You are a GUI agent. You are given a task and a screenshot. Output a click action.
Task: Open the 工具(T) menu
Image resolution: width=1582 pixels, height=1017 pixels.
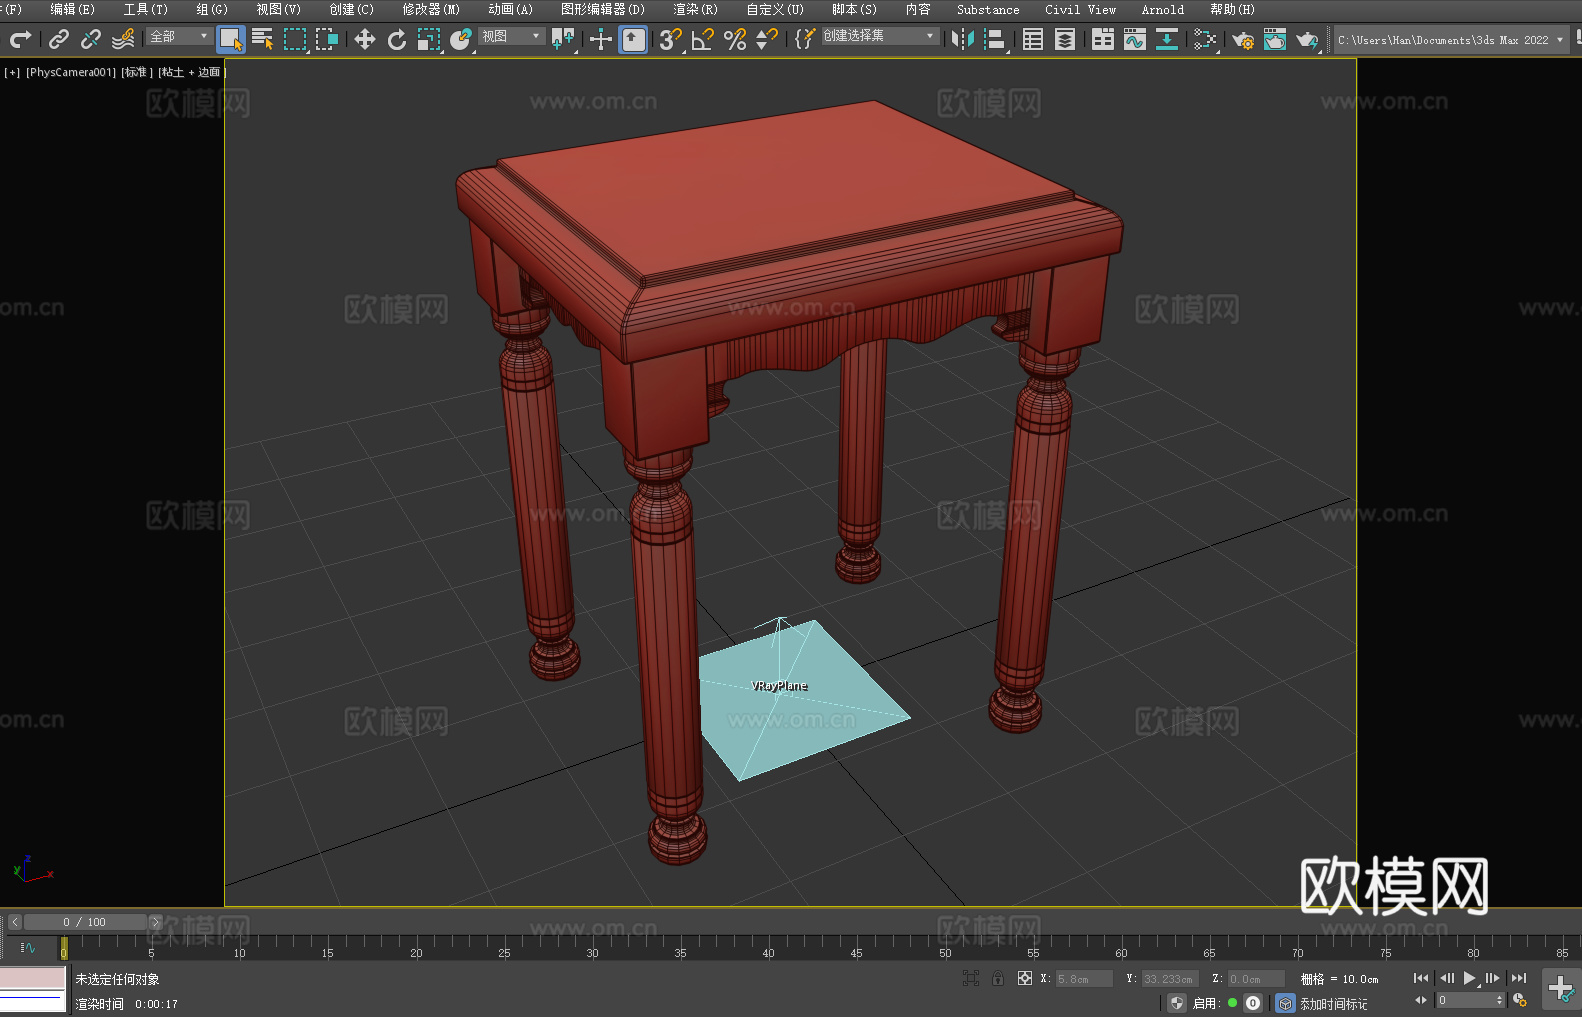pyautogui.click(x=146, y=9)
